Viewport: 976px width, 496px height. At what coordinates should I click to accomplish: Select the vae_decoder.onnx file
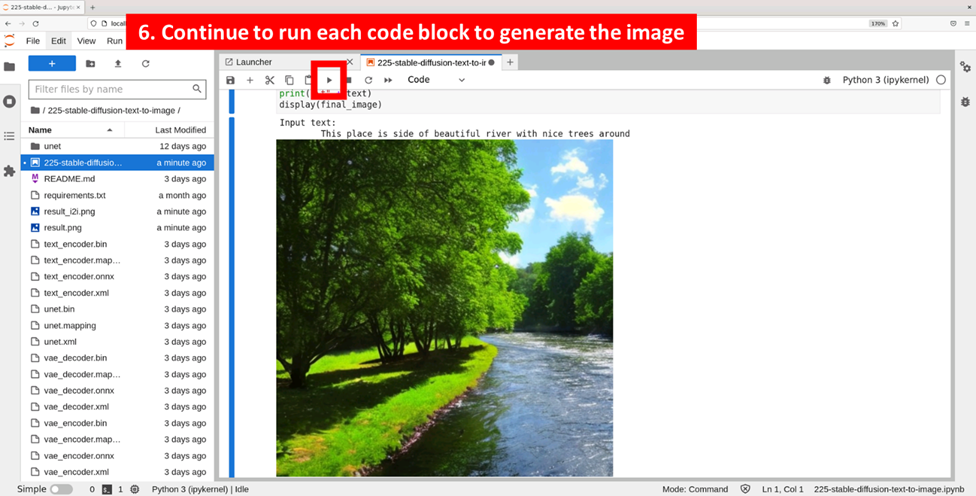pyautogui.click(x=118, y=390)
